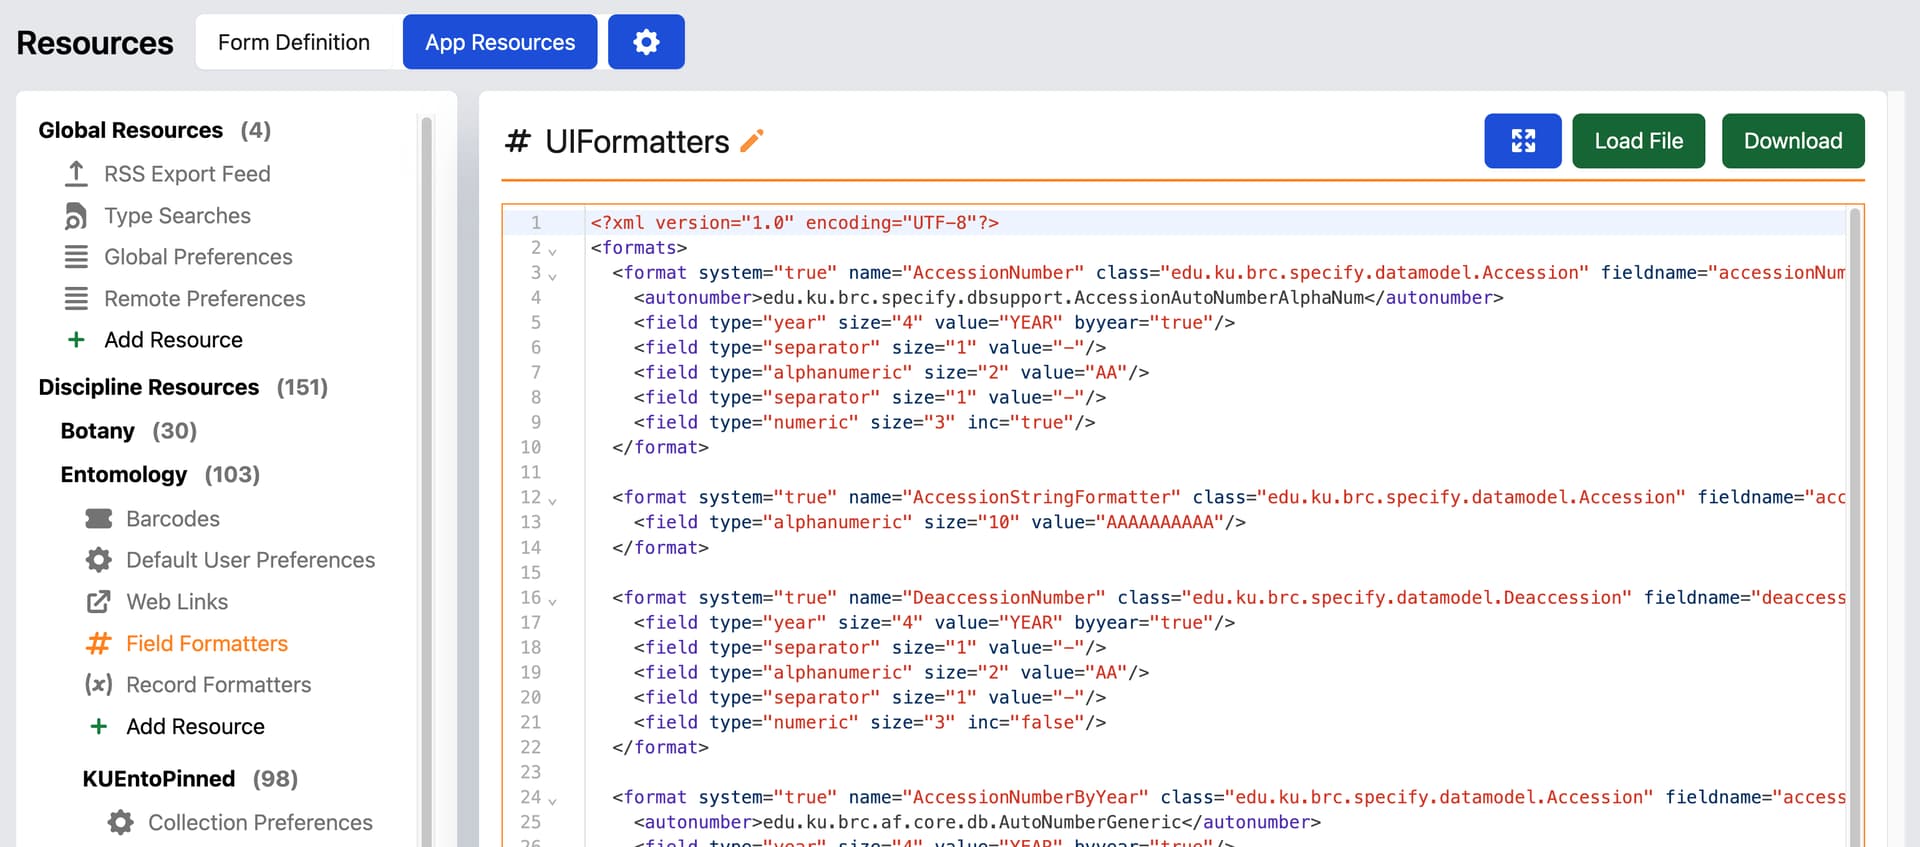Viewport: 1920px width, 847px height.
Task: Click the Load File button
Action: [1638, 141]
